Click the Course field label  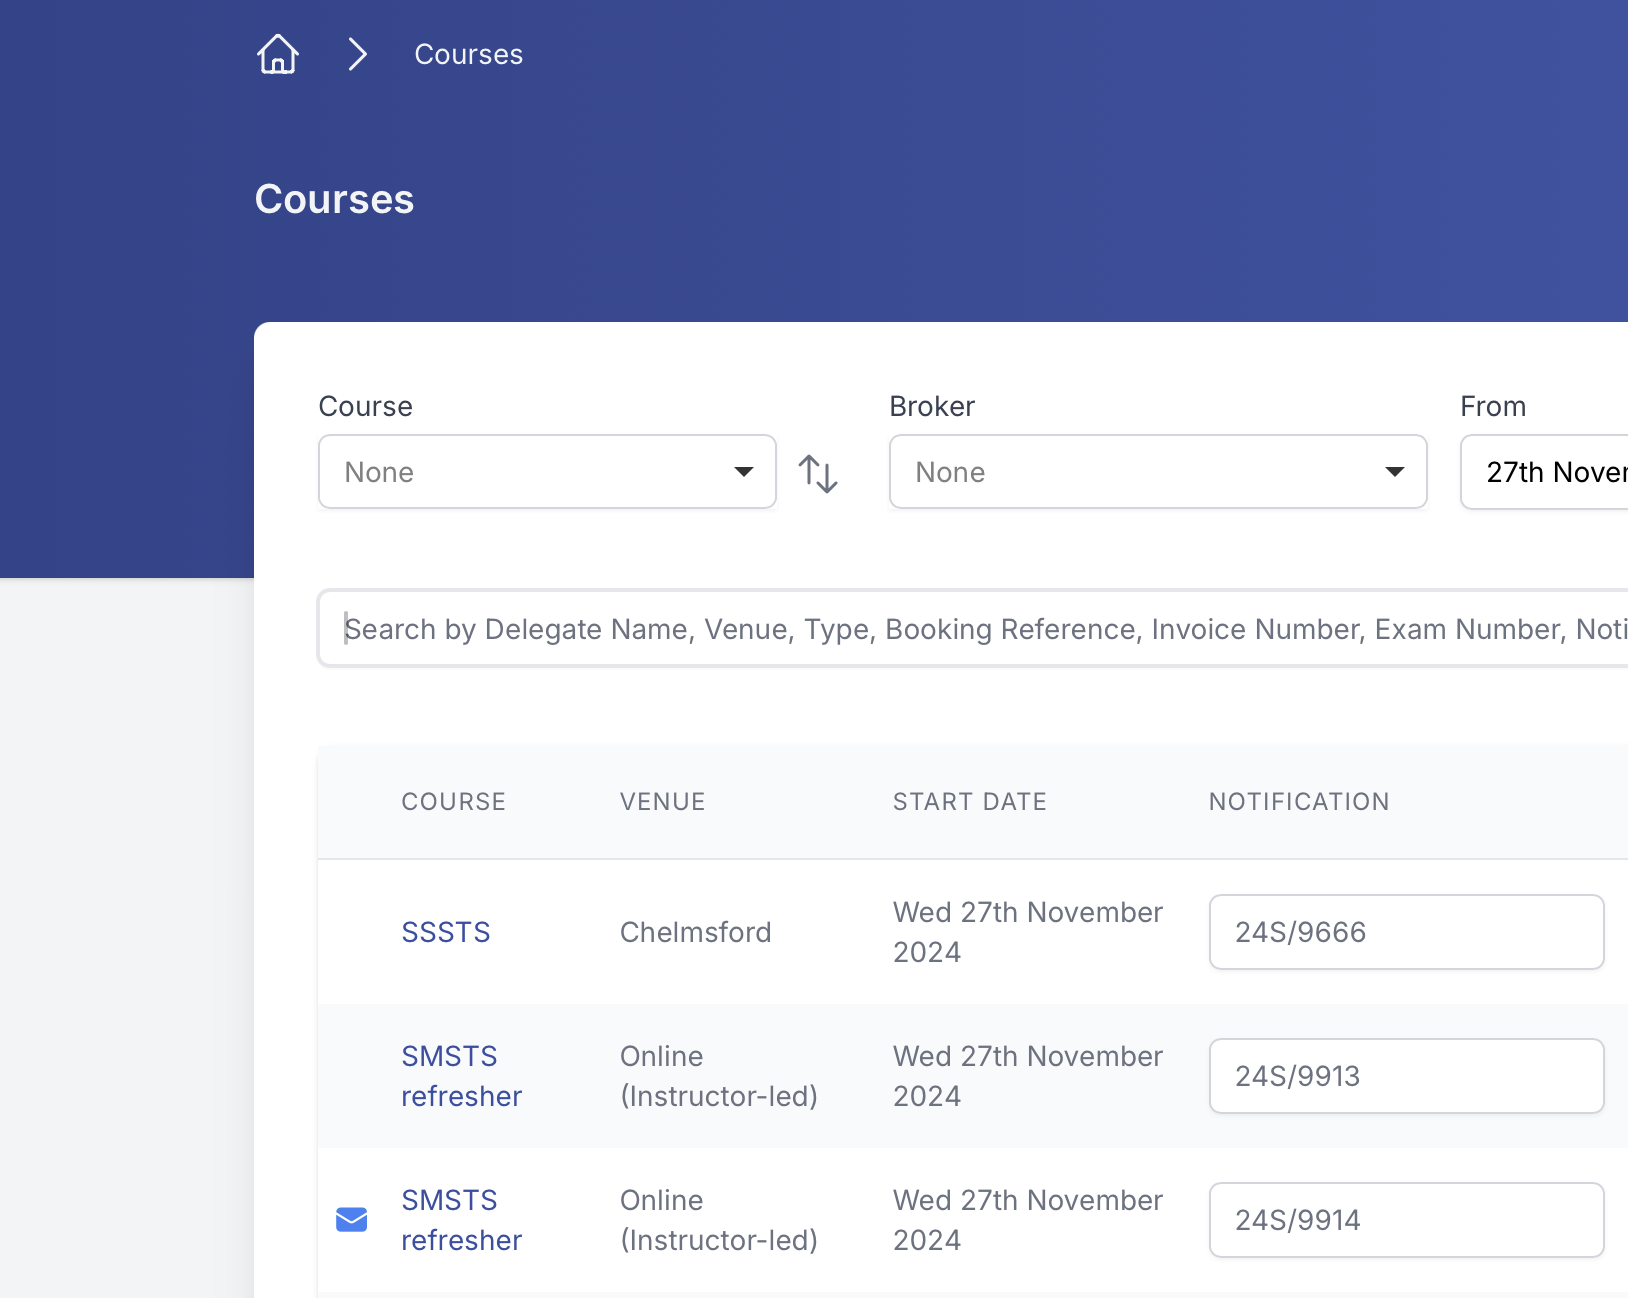click(365, 406)
